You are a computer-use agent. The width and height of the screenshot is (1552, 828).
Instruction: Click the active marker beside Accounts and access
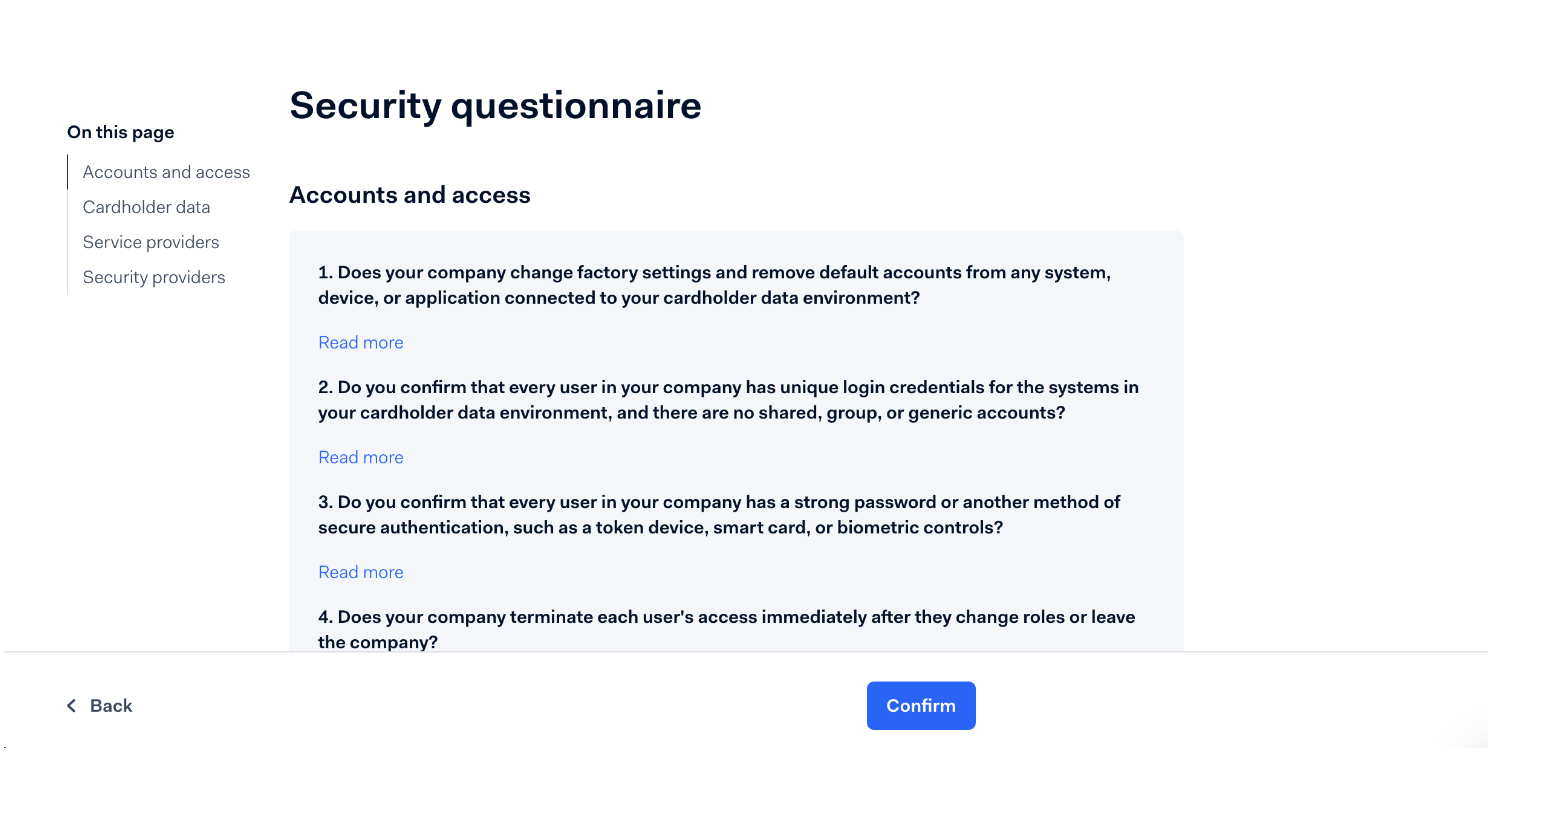(x=68, y=172)
